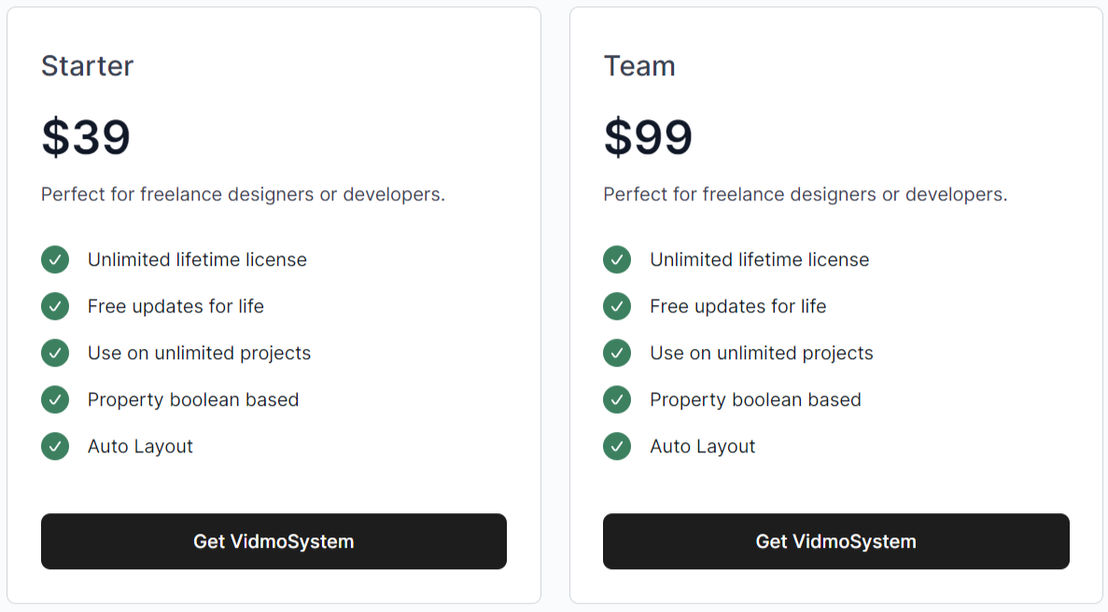Click the Get VidmoSystem button under Starter plan
The width and height of the screenshot is (1108, 612).
273,541
